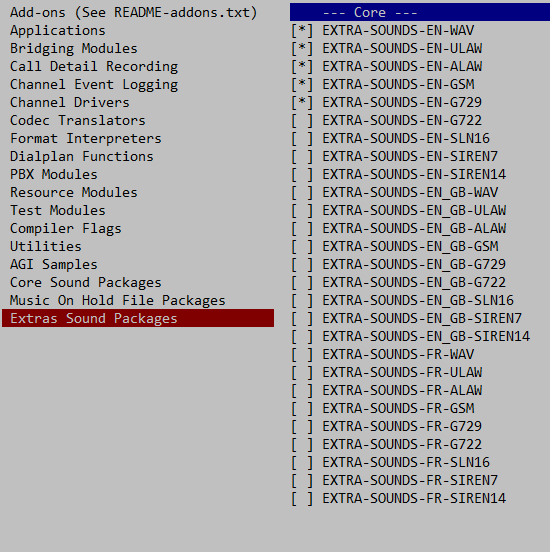Select Call Detail Recording menu
The image size is (550, 552).
[94, 67]
